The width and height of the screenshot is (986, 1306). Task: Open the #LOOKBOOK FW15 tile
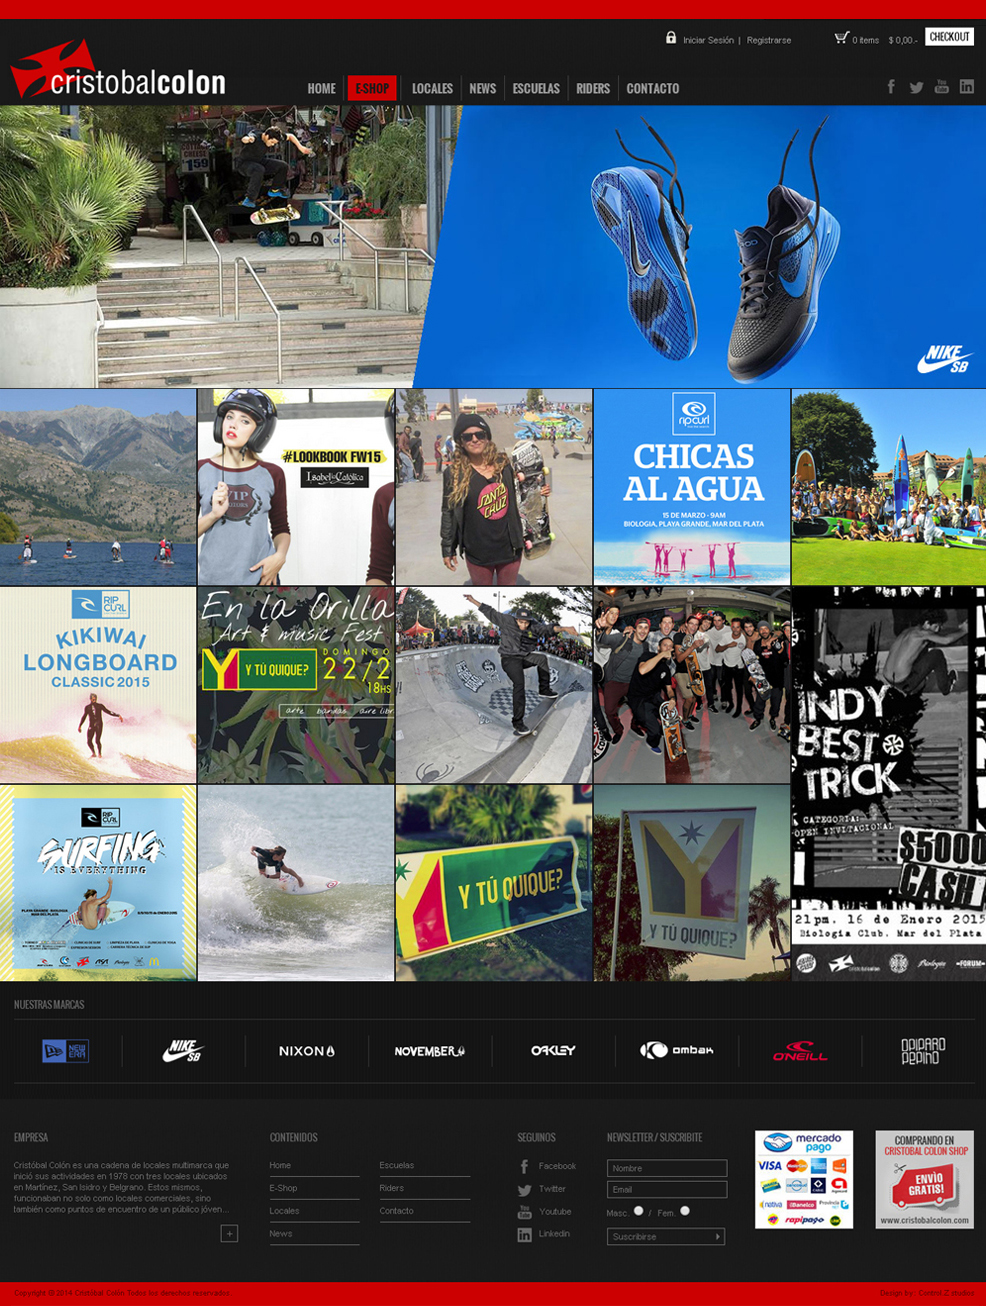pyautogui.click(x=296, y=487)
